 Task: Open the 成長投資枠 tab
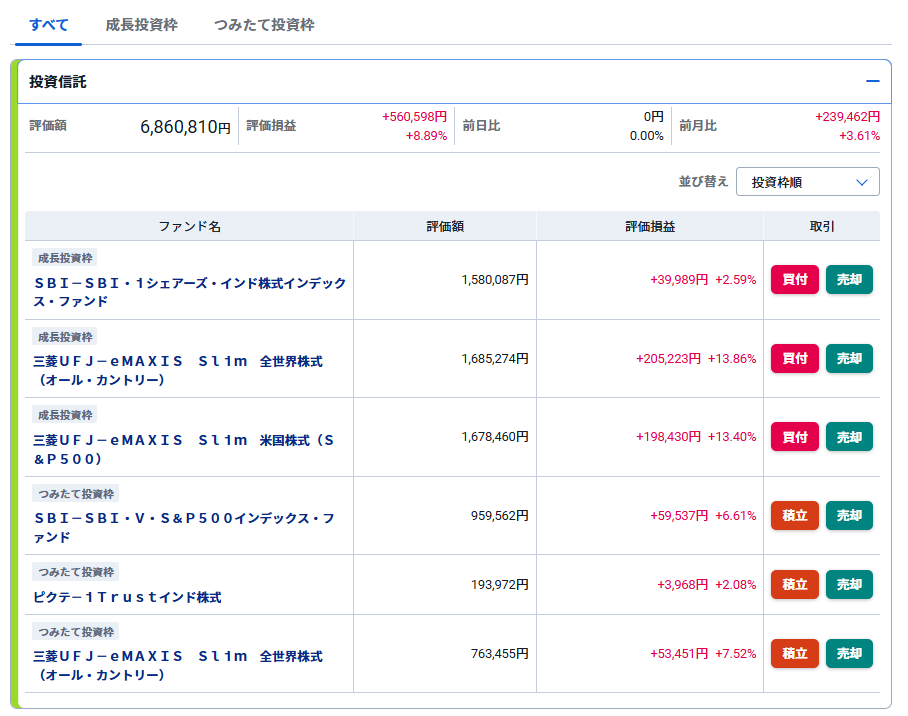click(x=141, y=25)
